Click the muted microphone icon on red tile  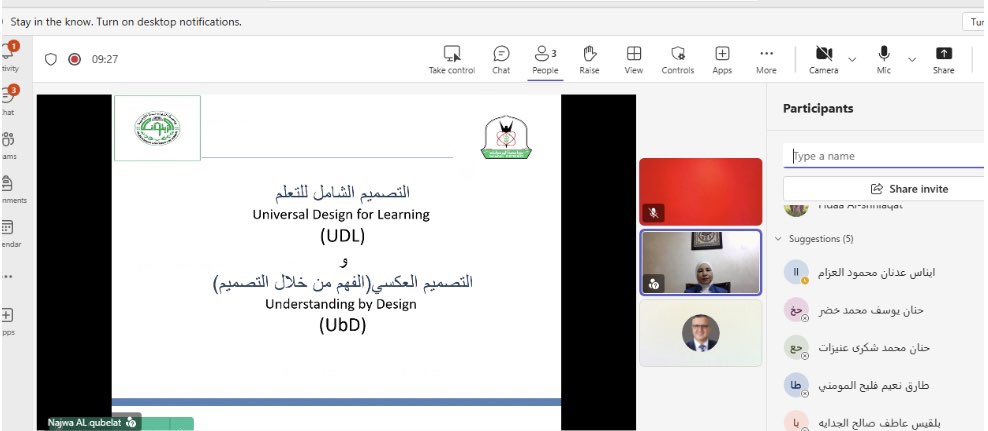(653, 213)
